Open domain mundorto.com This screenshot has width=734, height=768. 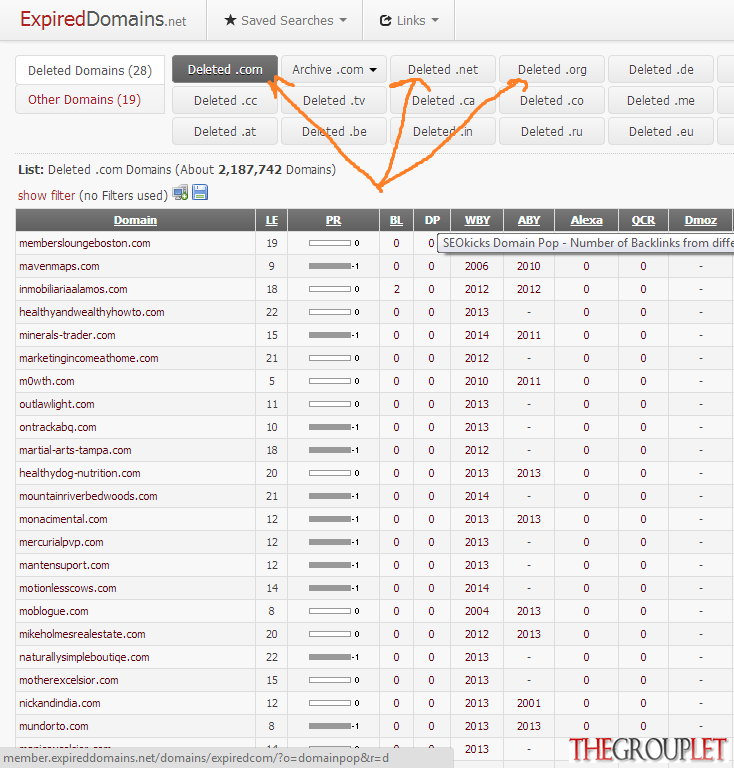[54, 726]
